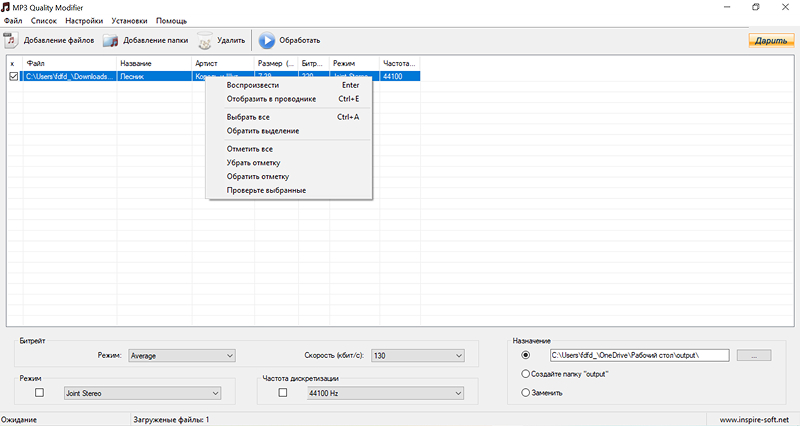Select Отобразить в проводнике context menu entry
This screenshot has width=800, height=426.
[271, 99]
